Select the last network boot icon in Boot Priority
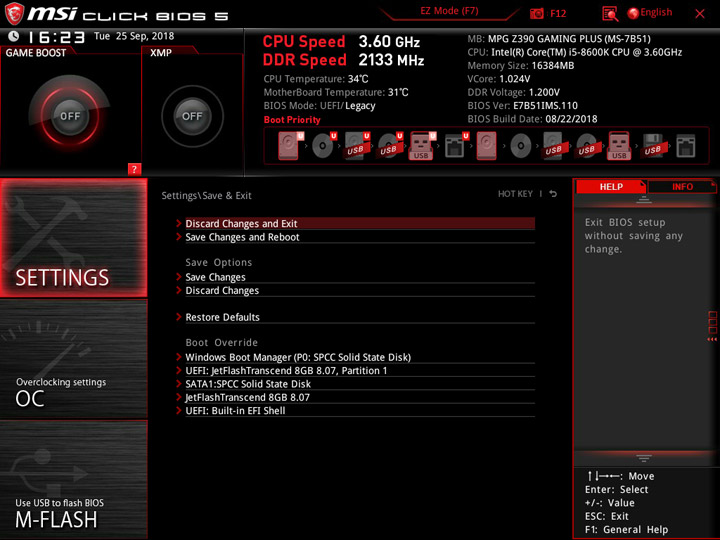 point(686,146)
